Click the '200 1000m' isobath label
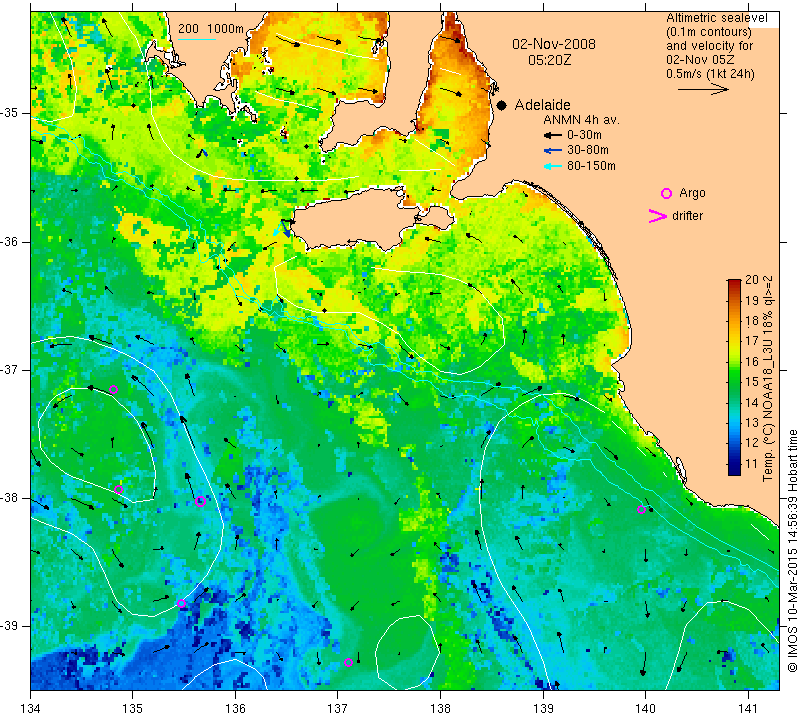Viewport: 800px width, 720px height. [x=211, y=29]
